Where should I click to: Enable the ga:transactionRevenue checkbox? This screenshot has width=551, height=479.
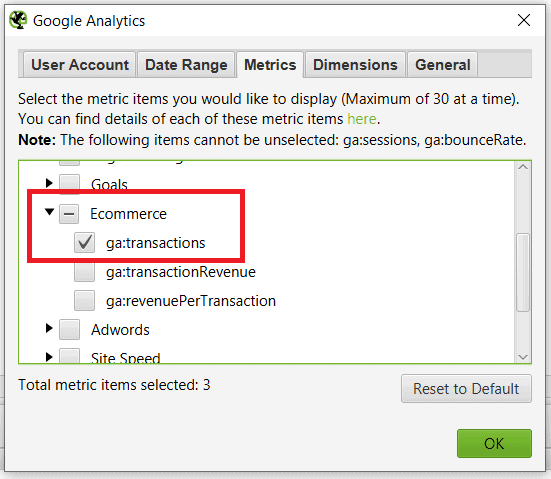(x=84, y=272)
